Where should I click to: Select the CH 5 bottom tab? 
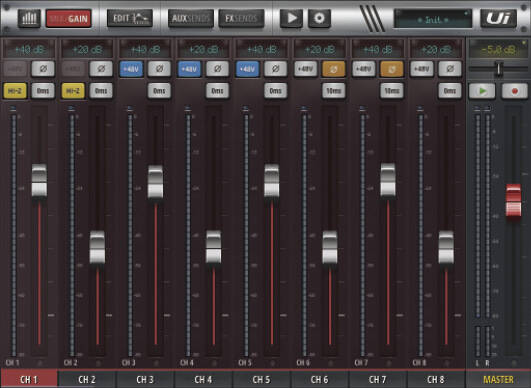[x=261, y=379]
